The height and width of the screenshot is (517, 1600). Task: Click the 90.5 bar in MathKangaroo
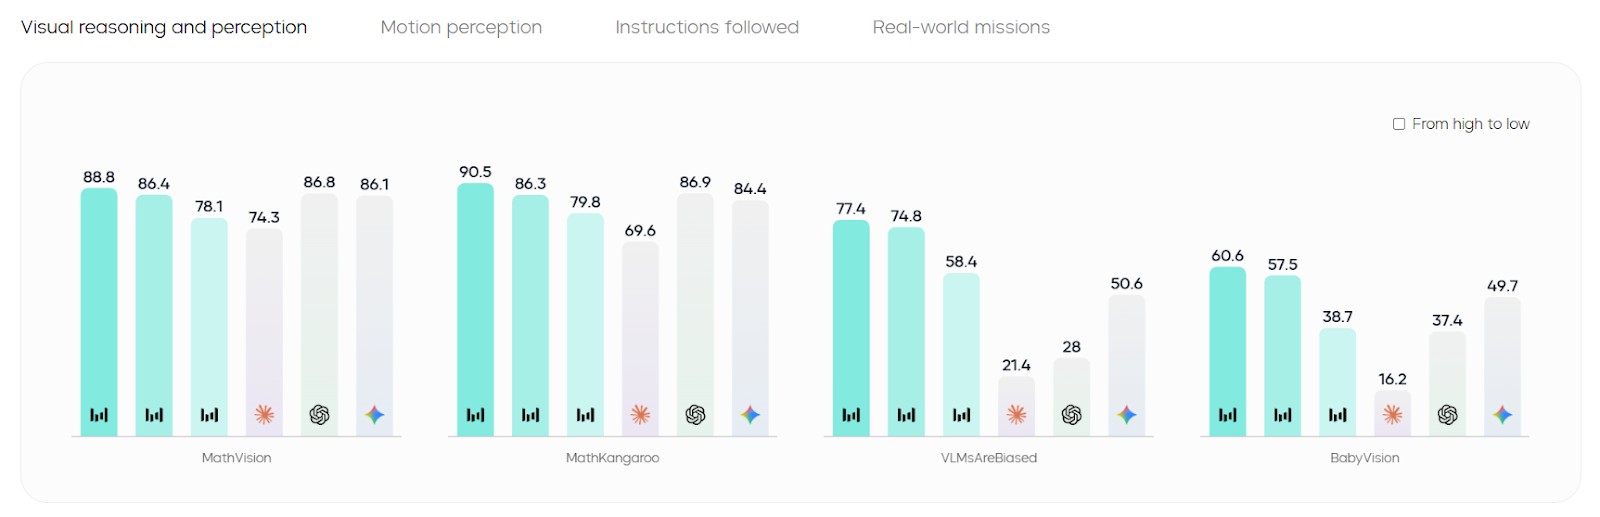[x=475, y=300]
